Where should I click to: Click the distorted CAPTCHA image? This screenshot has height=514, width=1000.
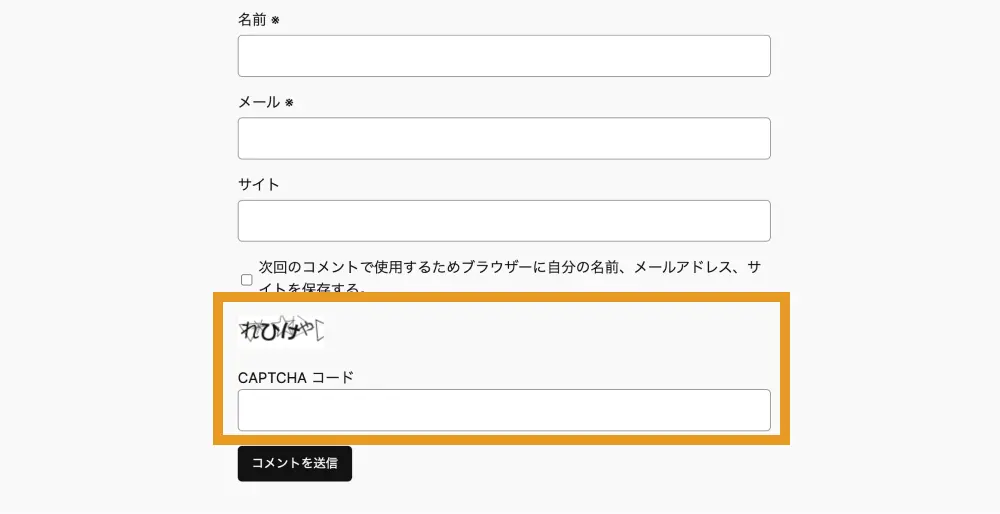tap(283, 331)
